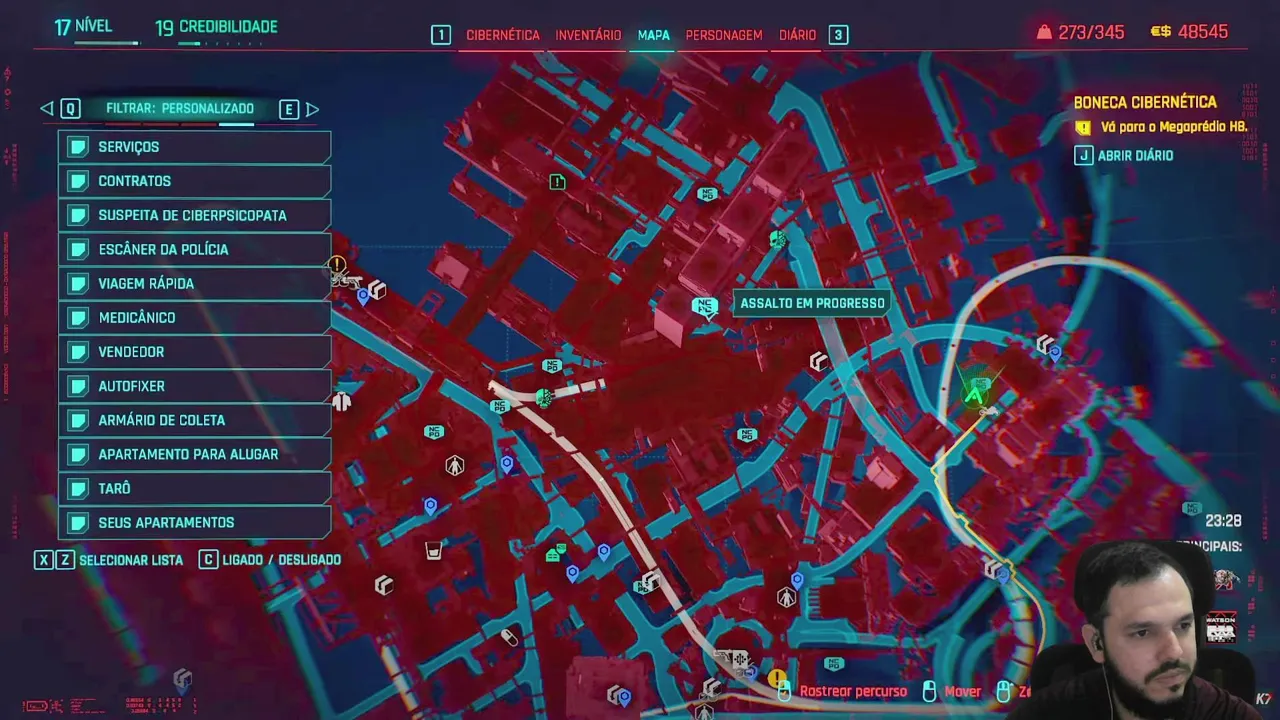
Task: Click the in-game time 23:28
Action: [x=1223, y=521]
